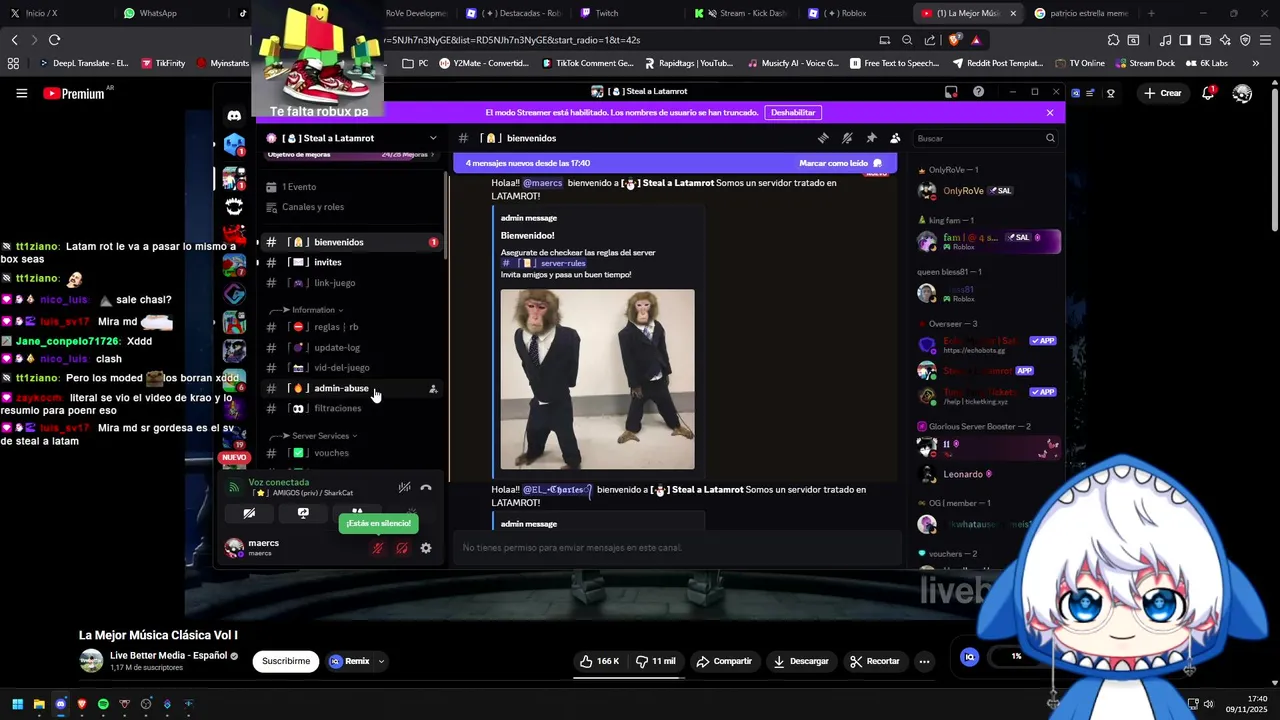Undeafen headphones next to user settings
Image resolution: width=1280 pixels, height=720 pixels.
[402, 548]
